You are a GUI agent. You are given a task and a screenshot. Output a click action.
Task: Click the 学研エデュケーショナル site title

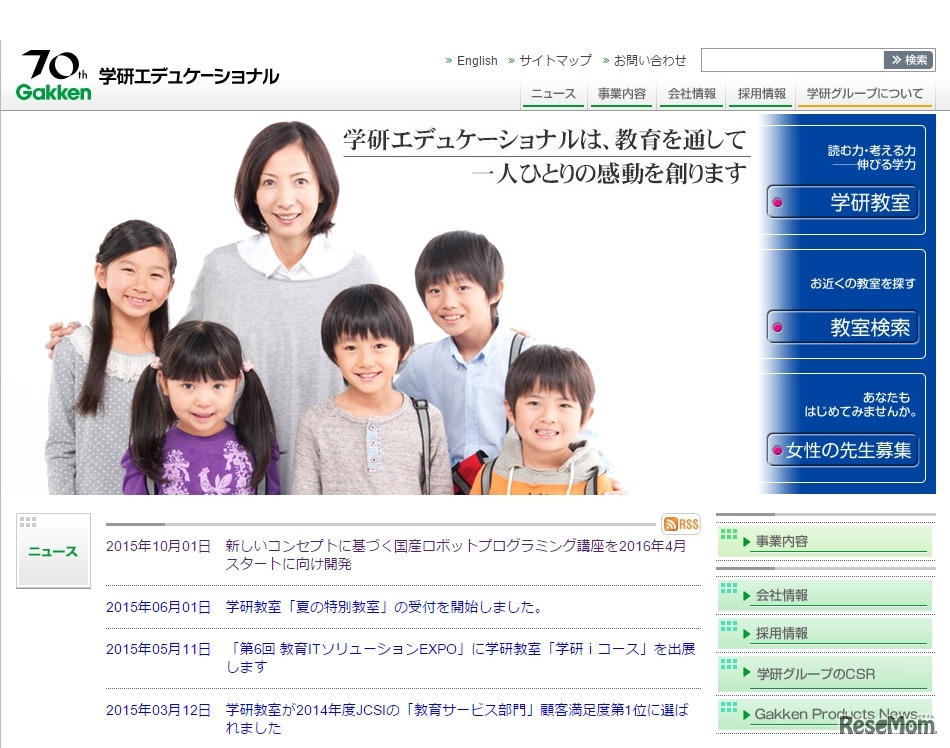click(x=189, y=77)
